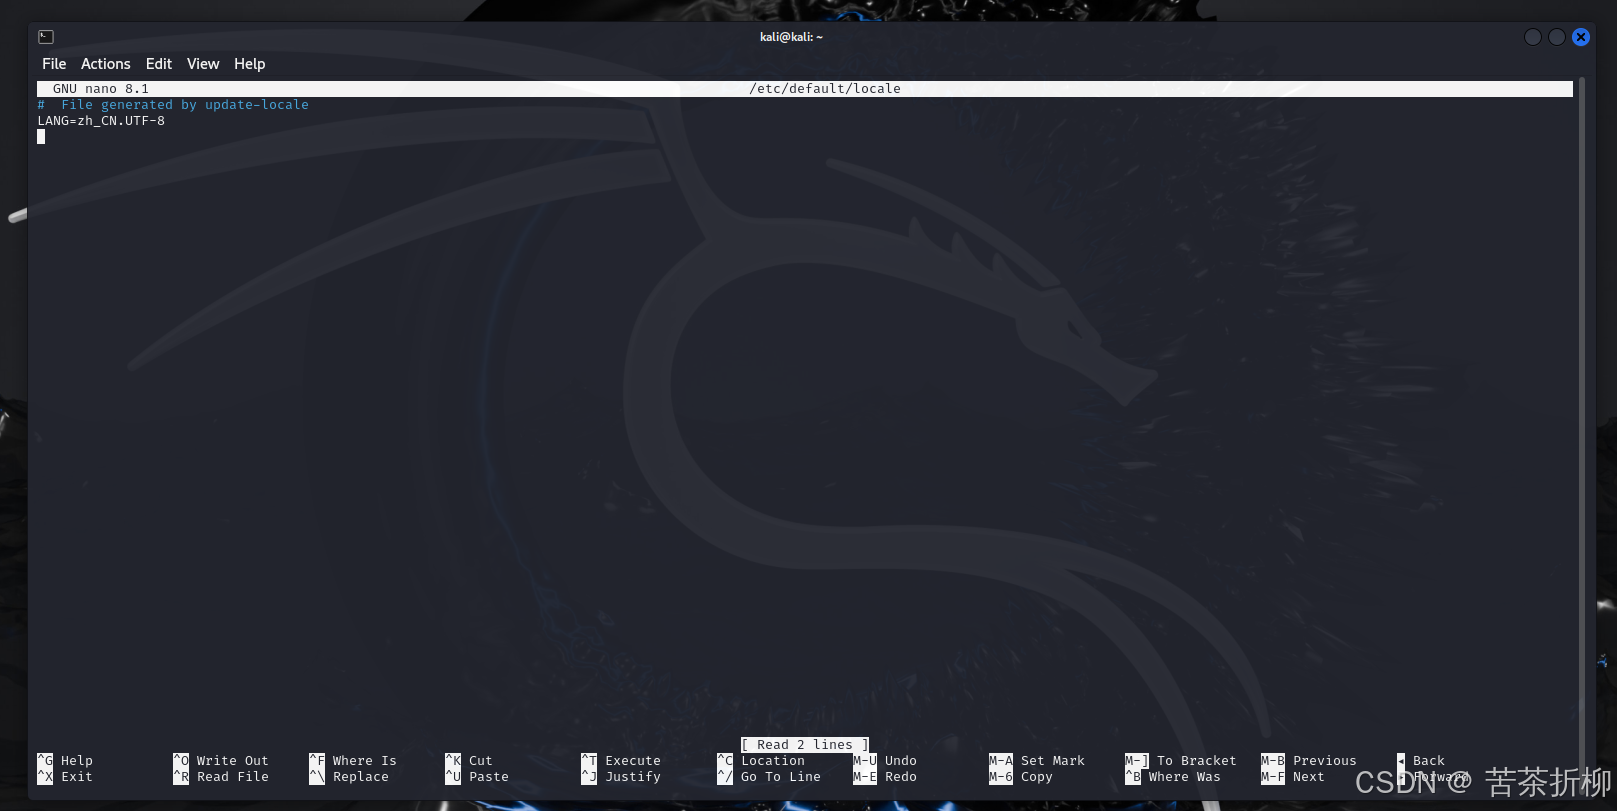Image resolution: width=1617 pixels, height=811 pixels.
Task: Click the Back shortcut label
Action: pos(1429,761)
